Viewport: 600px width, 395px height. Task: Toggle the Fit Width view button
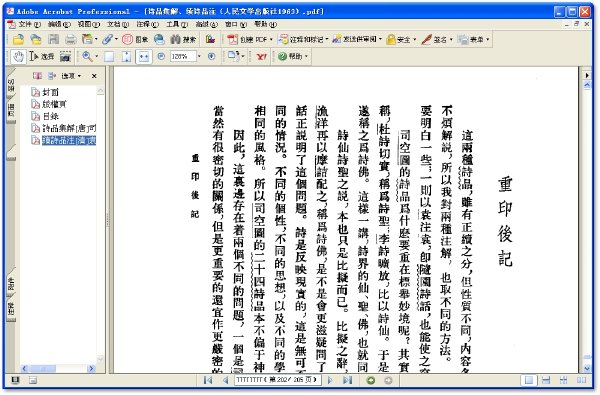pos(143,57)
